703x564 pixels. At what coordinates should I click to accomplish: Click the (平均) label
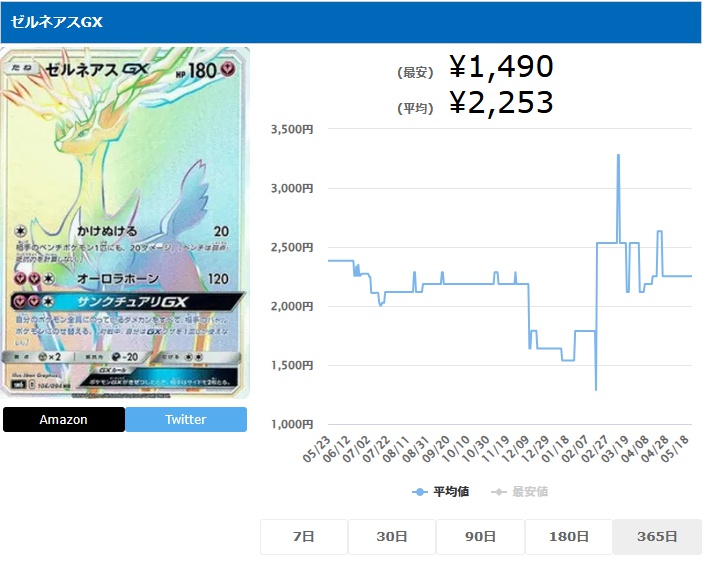(415, 108)
